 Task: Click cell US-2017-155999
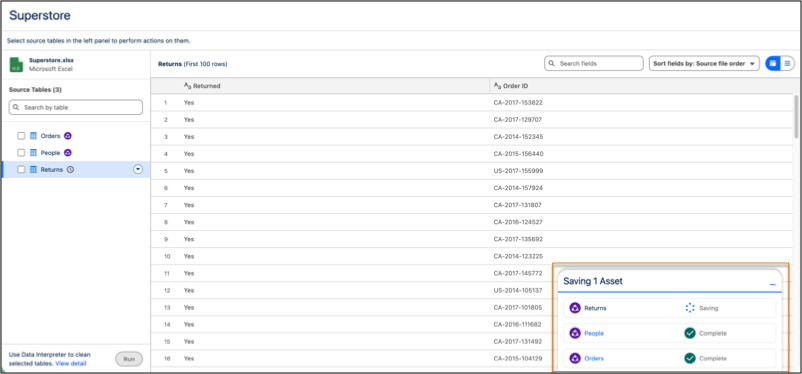pyautogui.click(x=518, y=171)
